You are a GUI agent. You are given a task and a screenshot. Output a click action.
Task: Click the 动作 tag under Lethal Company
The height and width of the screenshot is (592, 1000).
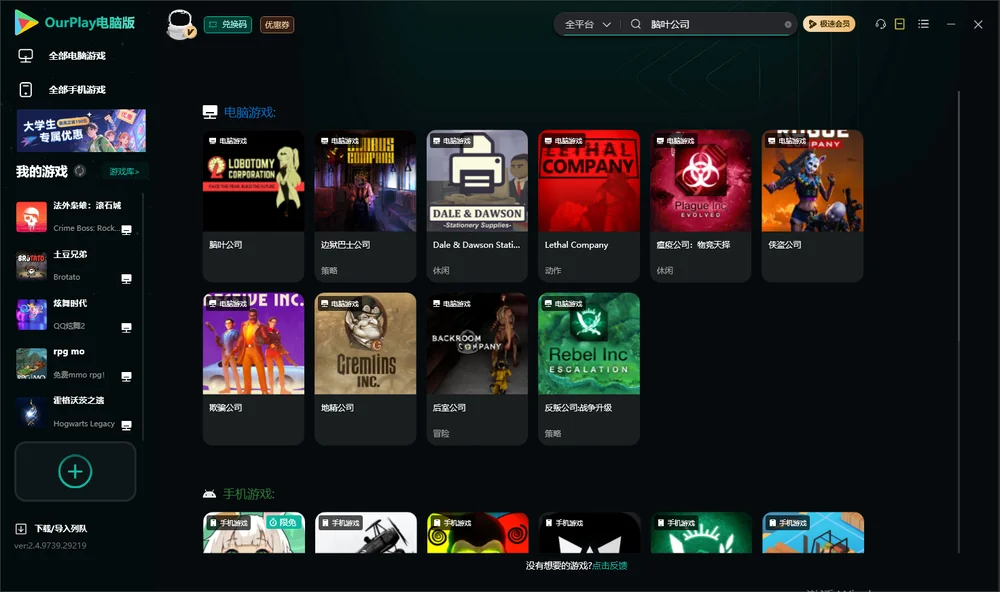(553, 270)
